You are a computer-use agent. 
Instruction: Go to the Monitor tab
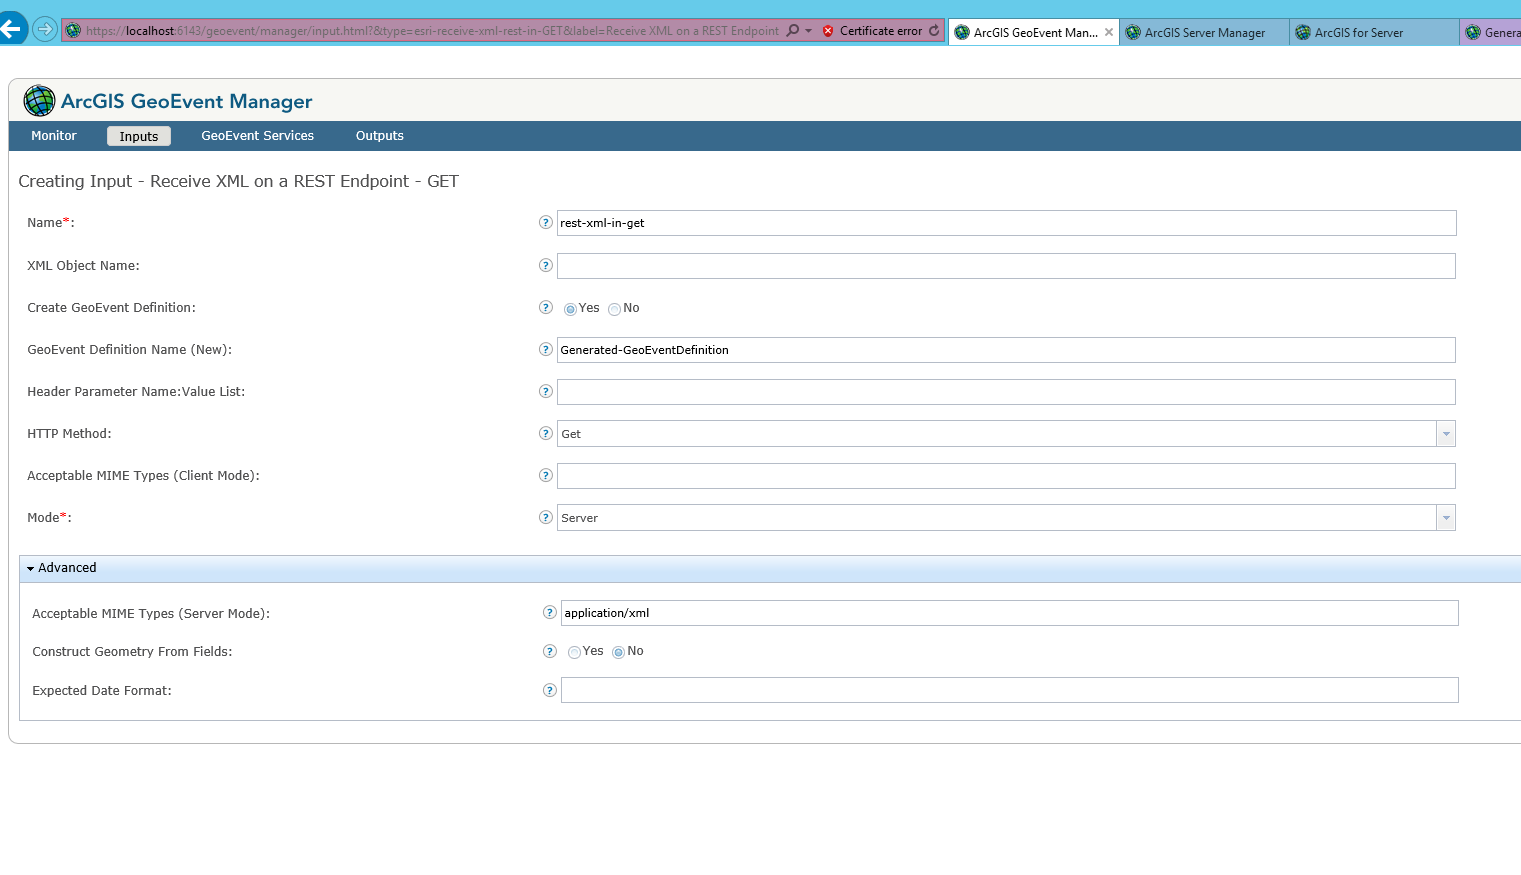(54, 136)
